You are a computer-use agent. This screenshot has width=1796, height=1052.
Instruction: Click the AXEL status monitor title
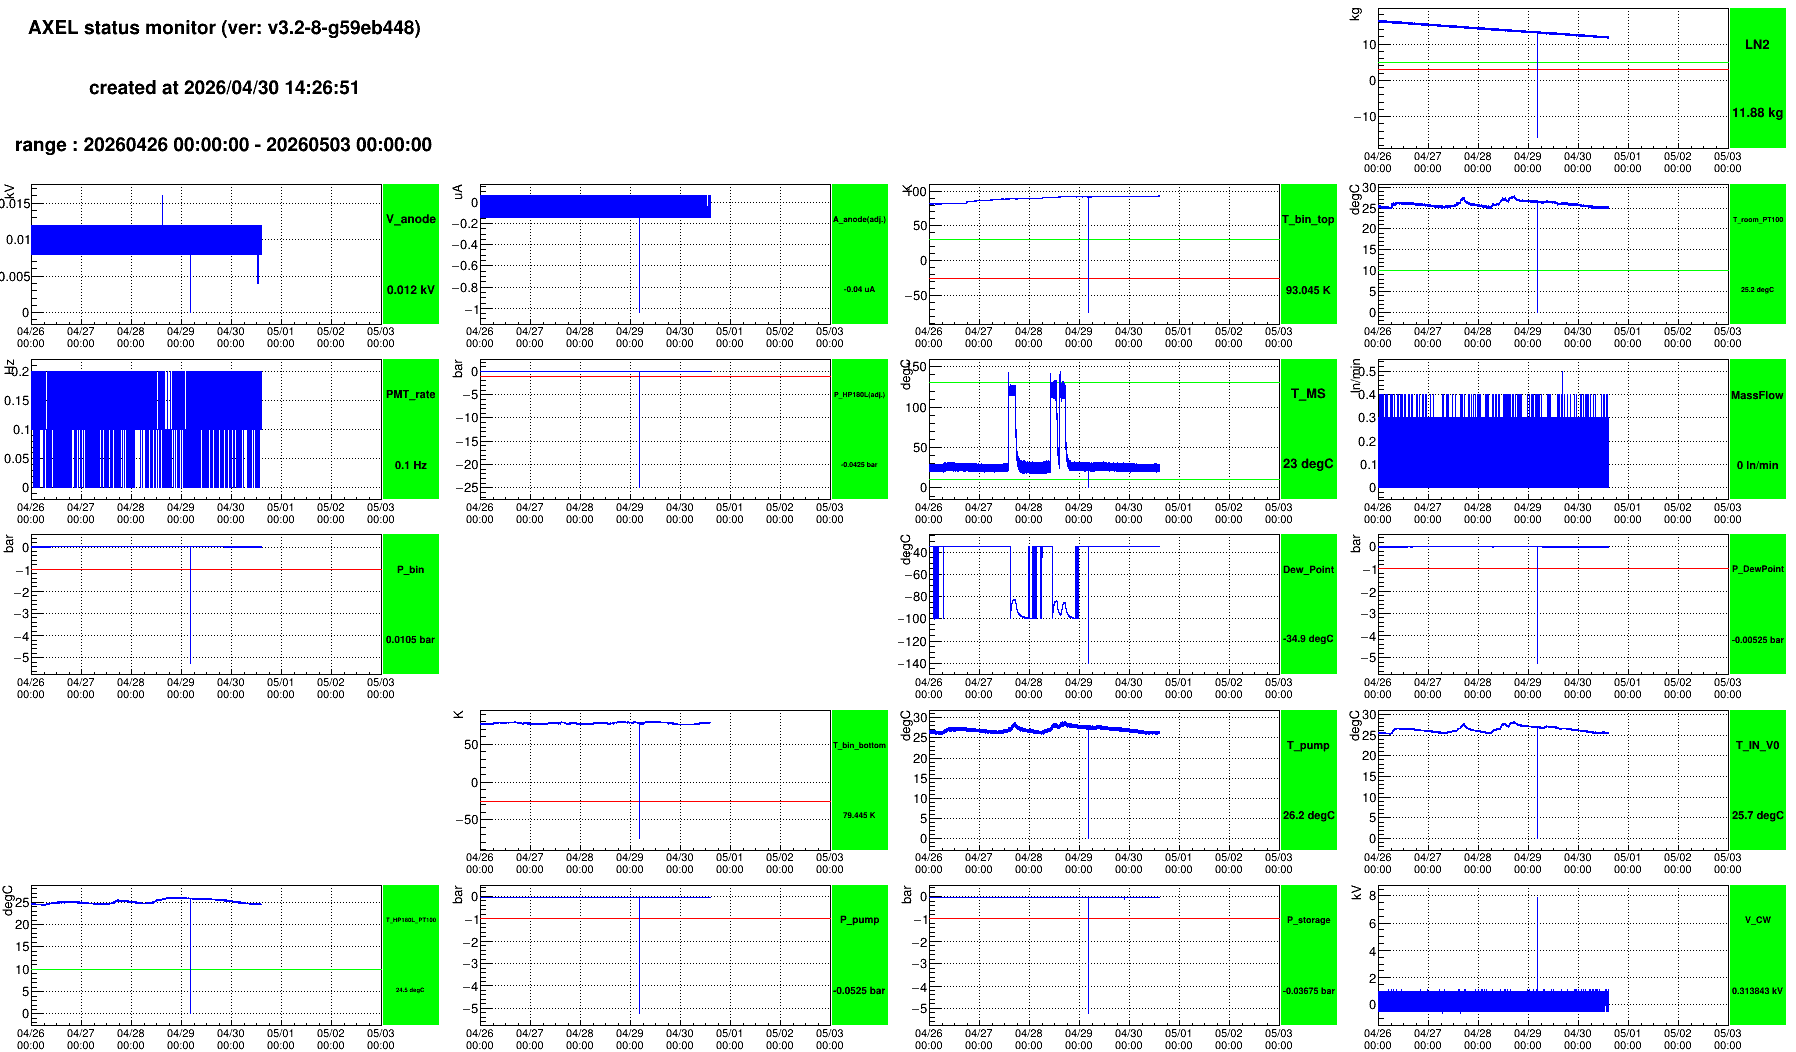click(x=224, y=28)
